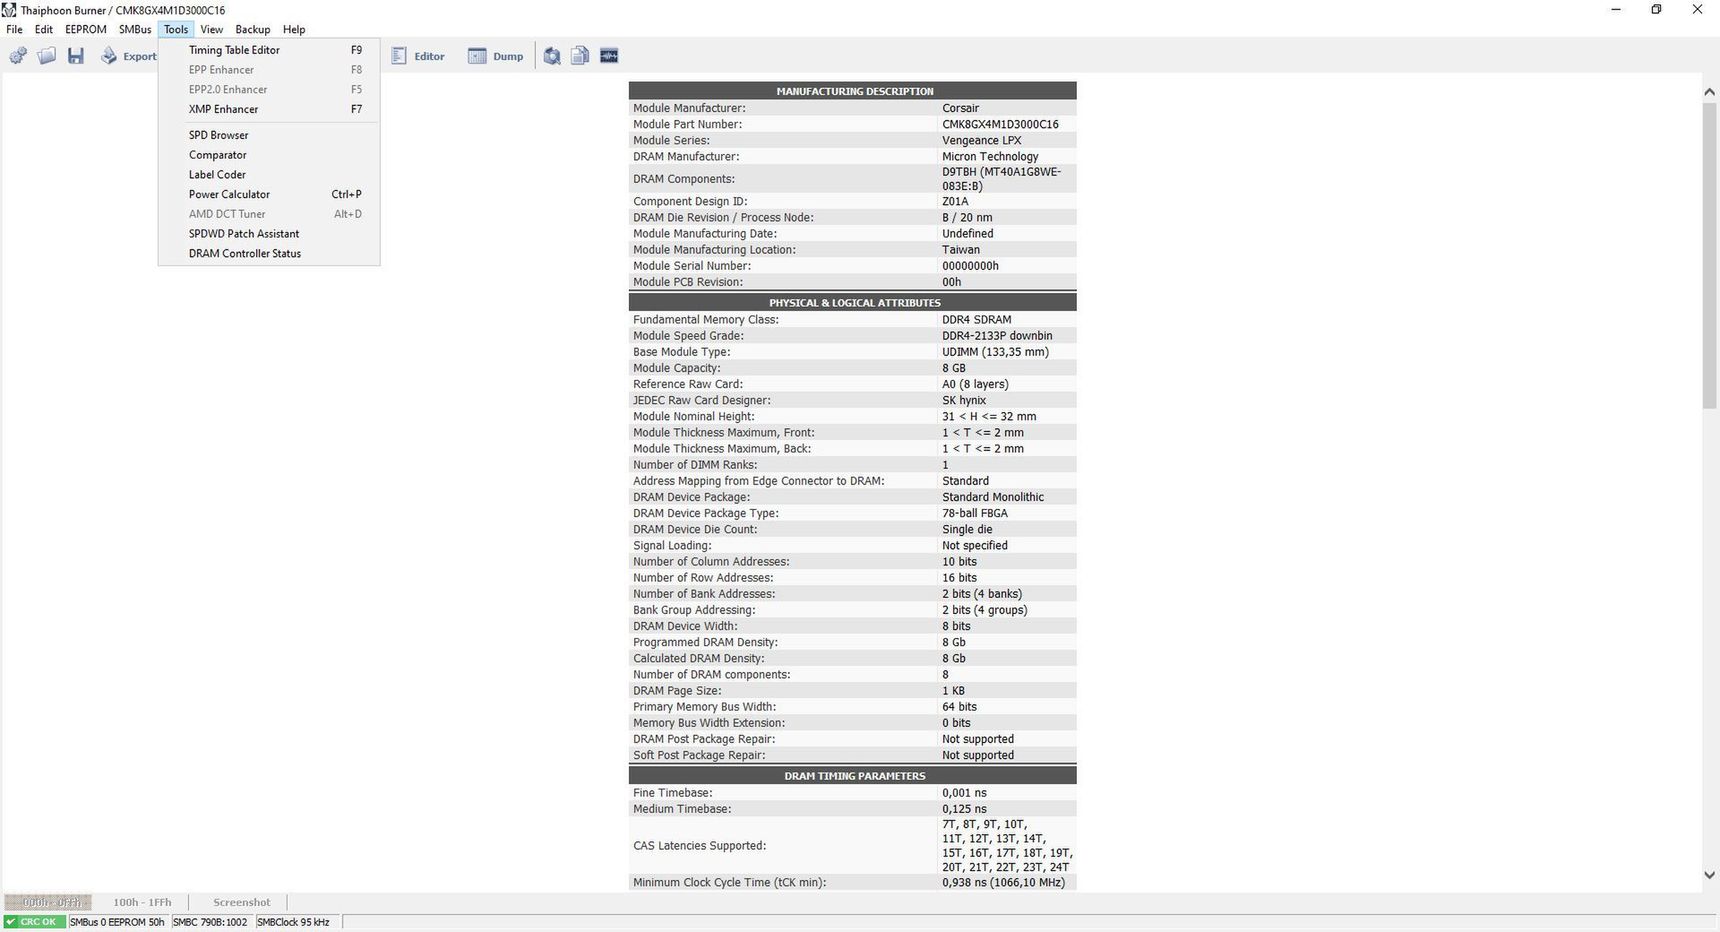
Task: Click the Manufacturing Description header
Action: (853, 91)
